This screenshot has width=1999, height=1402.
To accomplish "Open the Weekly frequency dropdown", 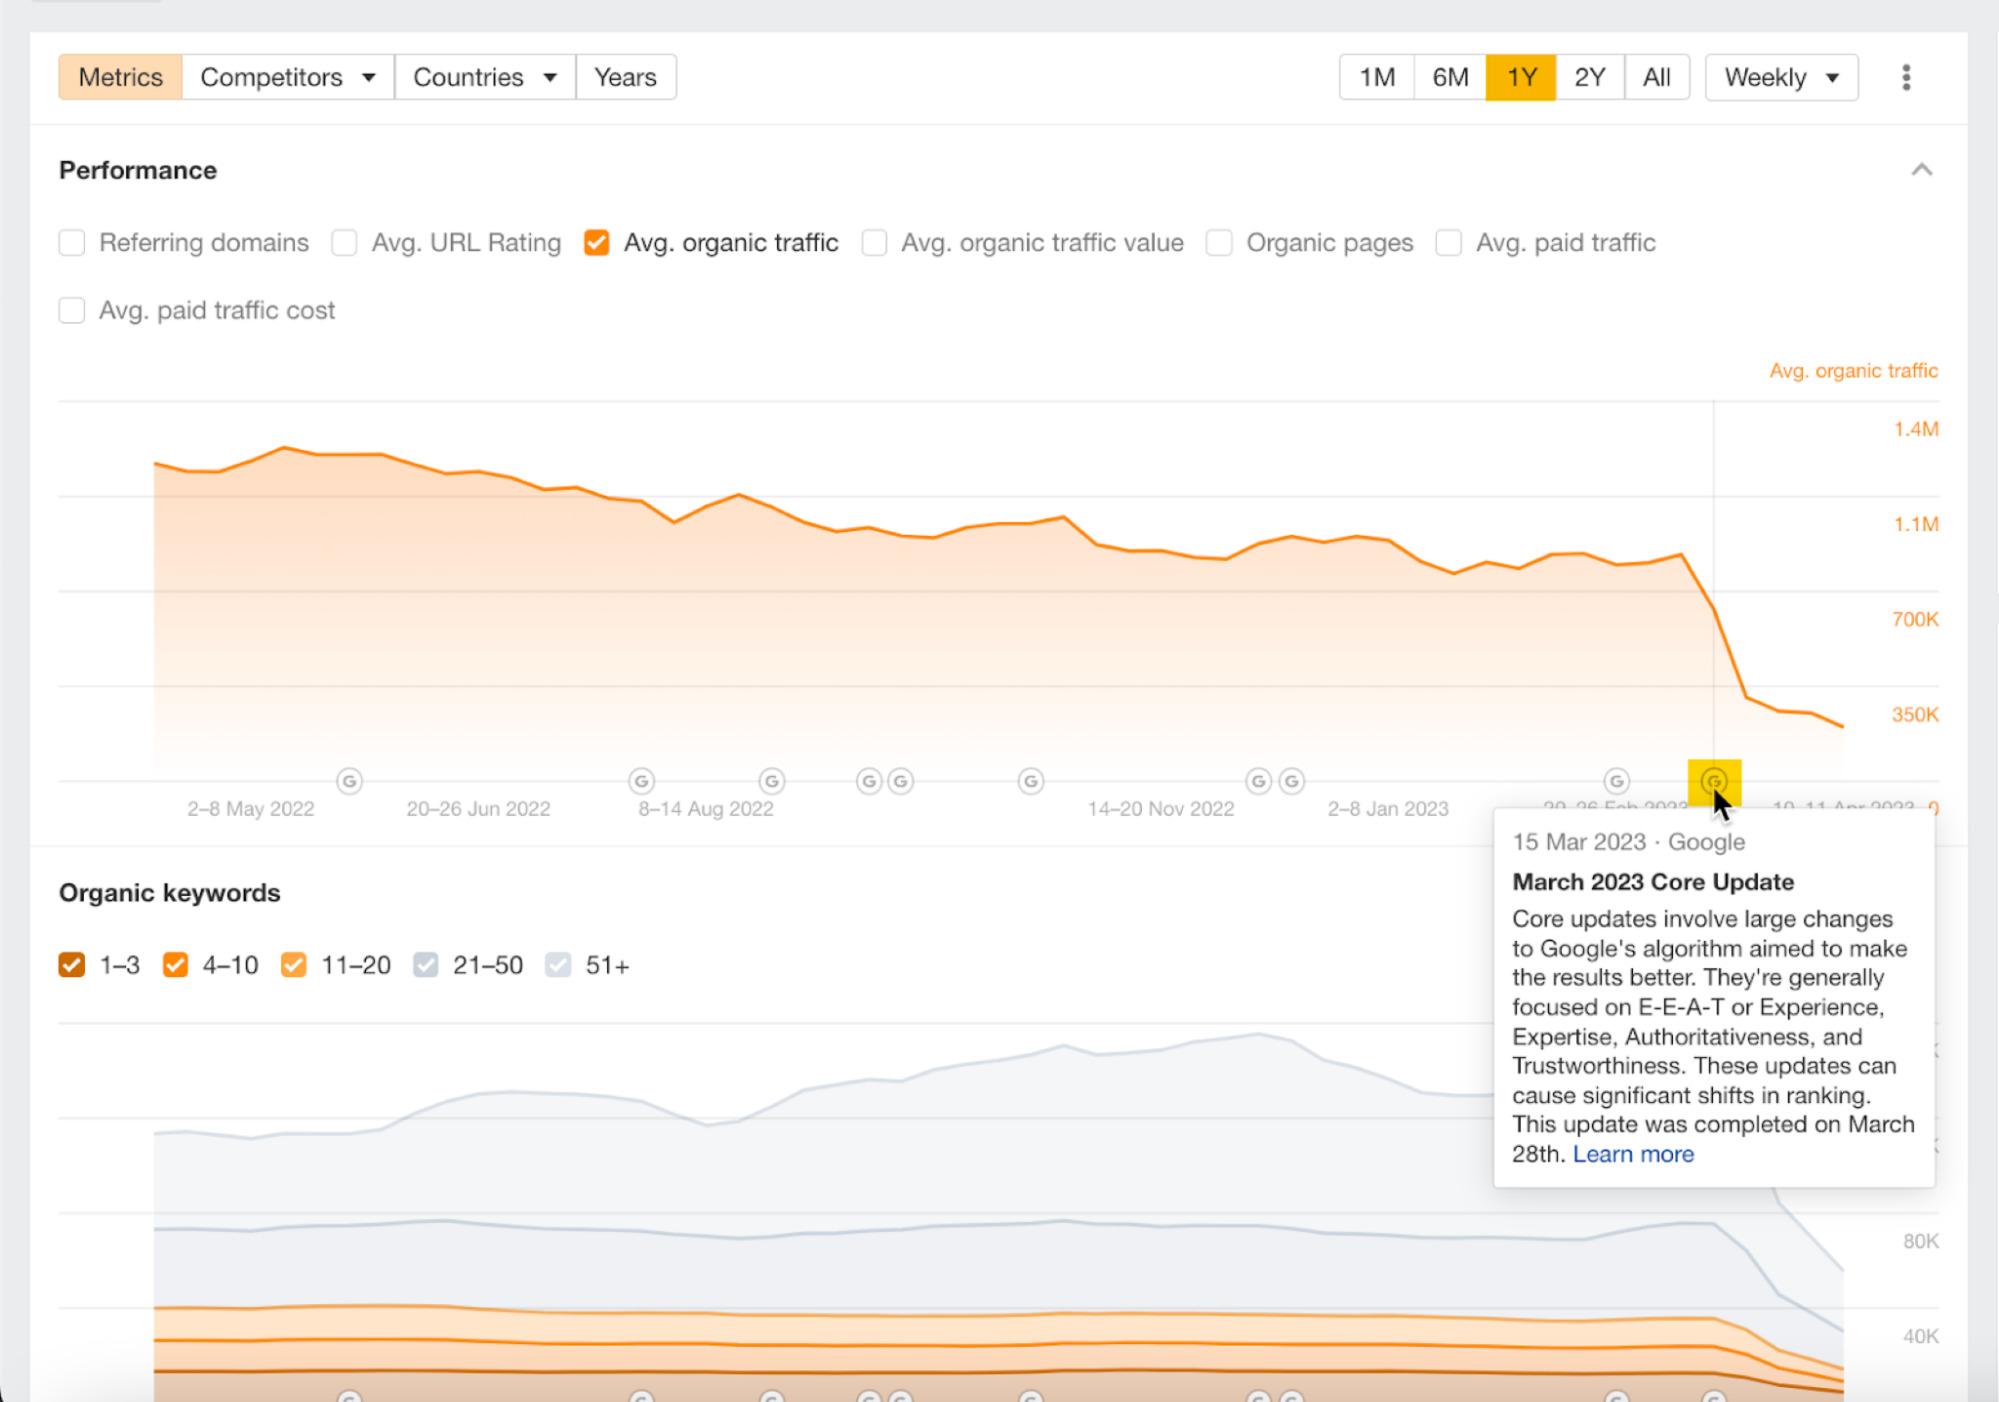I will pos(1785,76).
